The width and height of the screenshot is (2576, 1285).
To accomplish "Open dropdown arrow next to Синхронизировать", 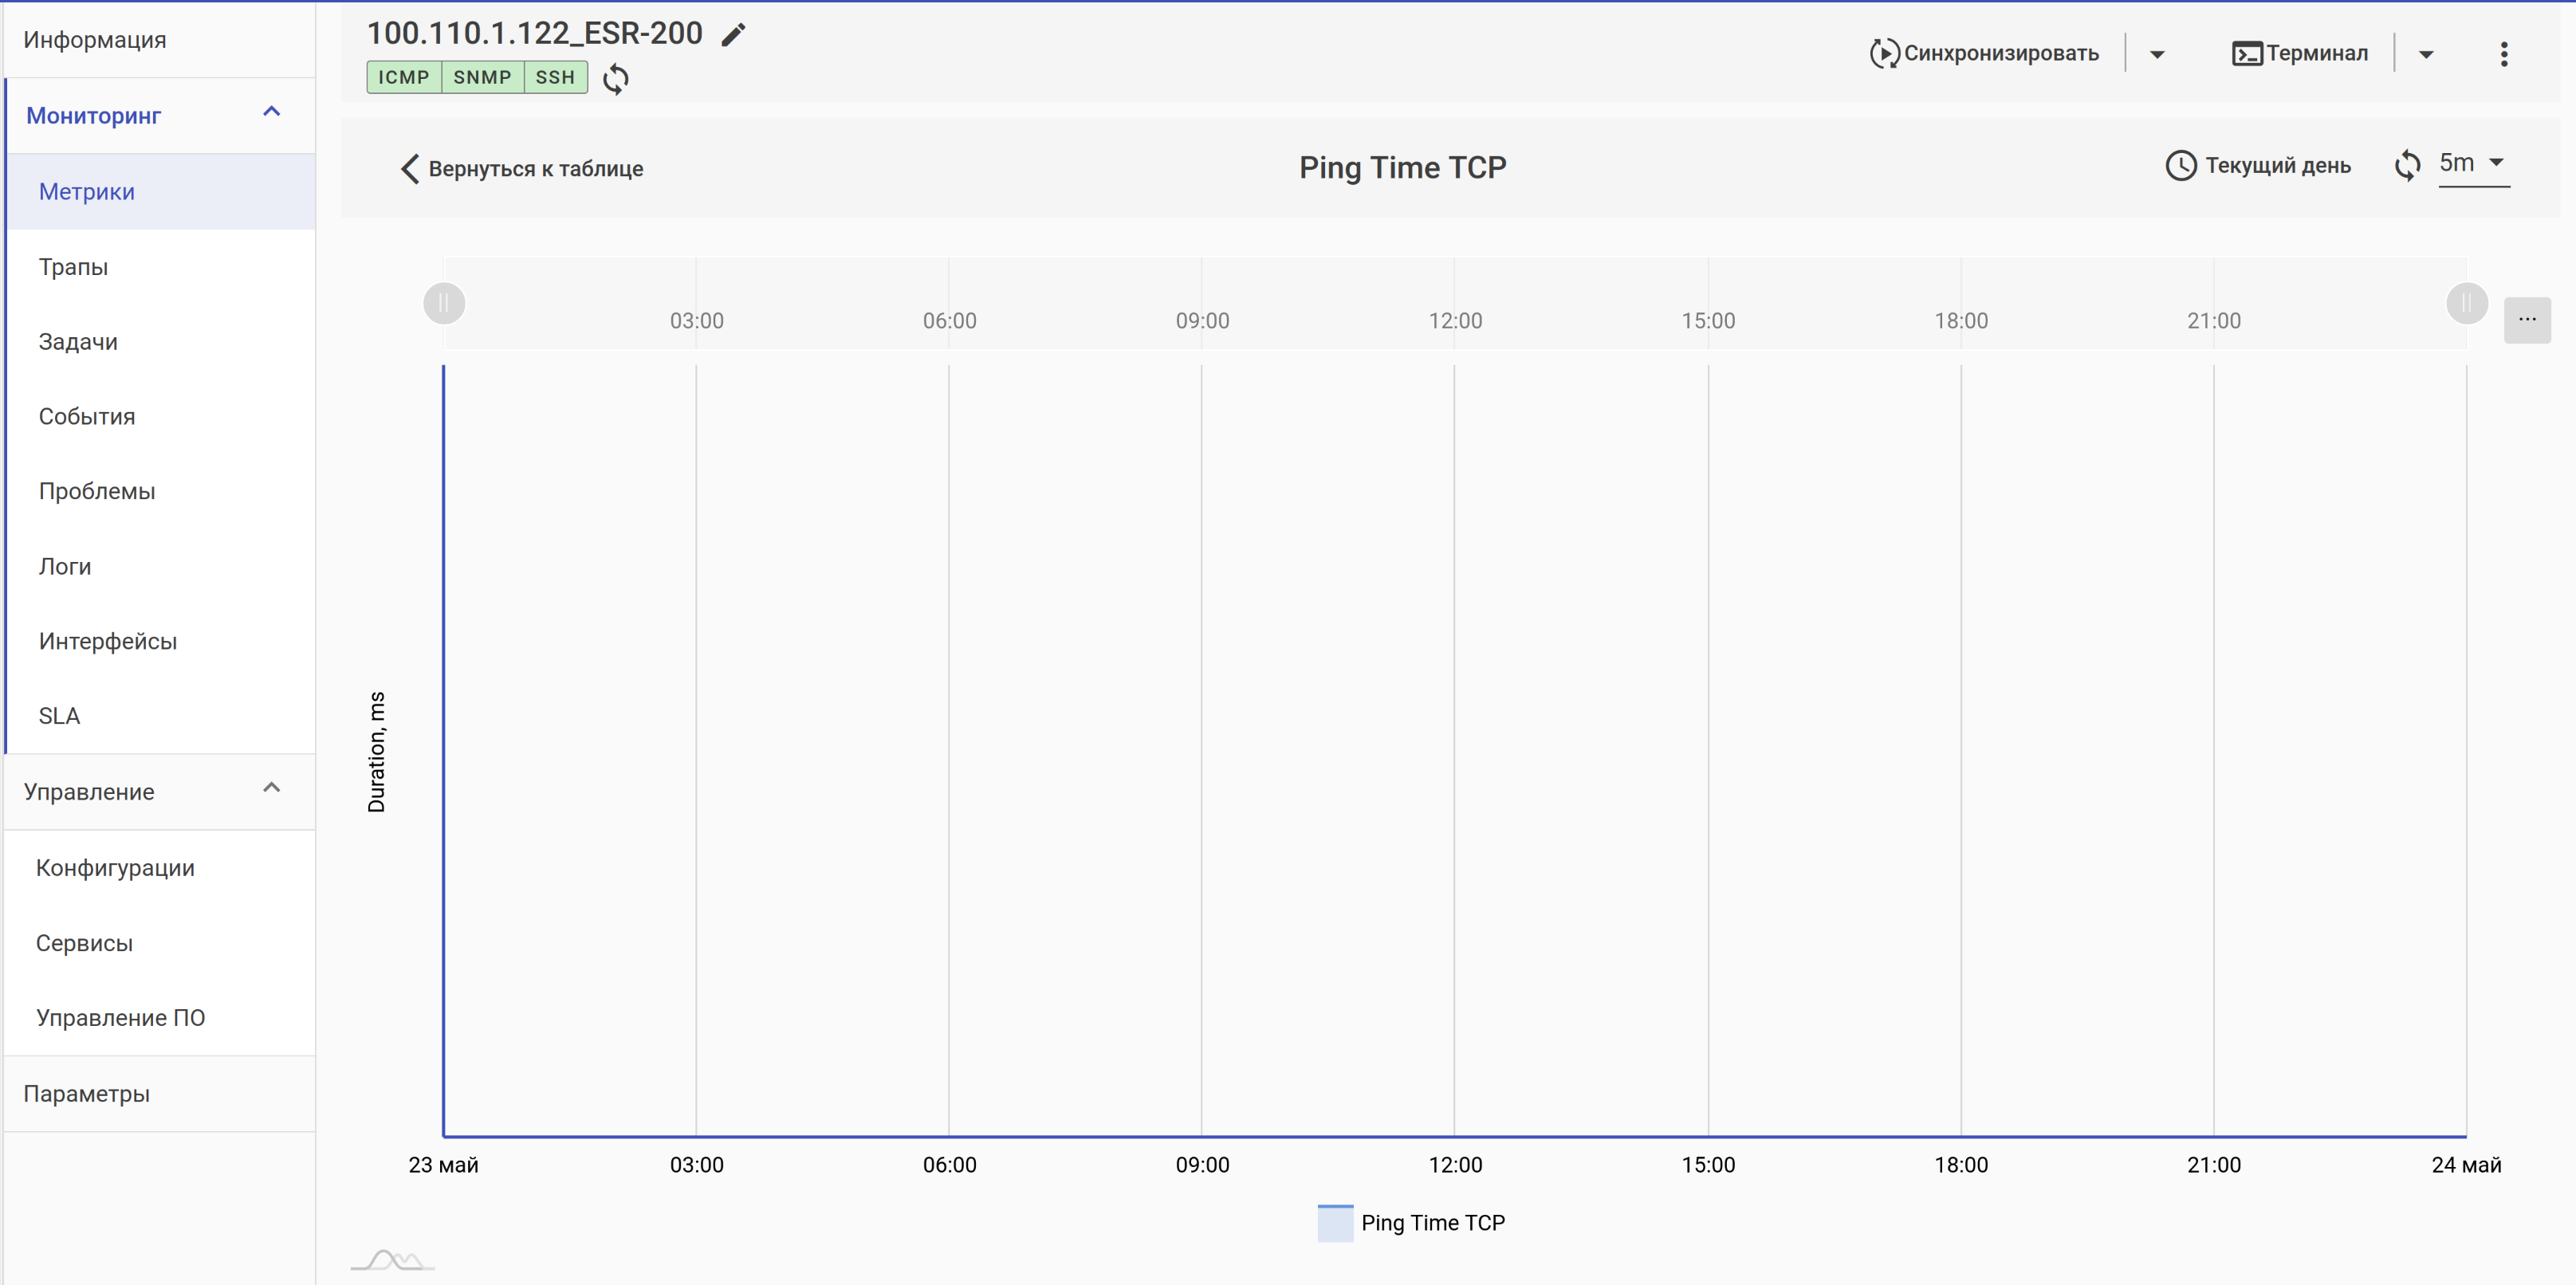I will tap(2156, 55).
